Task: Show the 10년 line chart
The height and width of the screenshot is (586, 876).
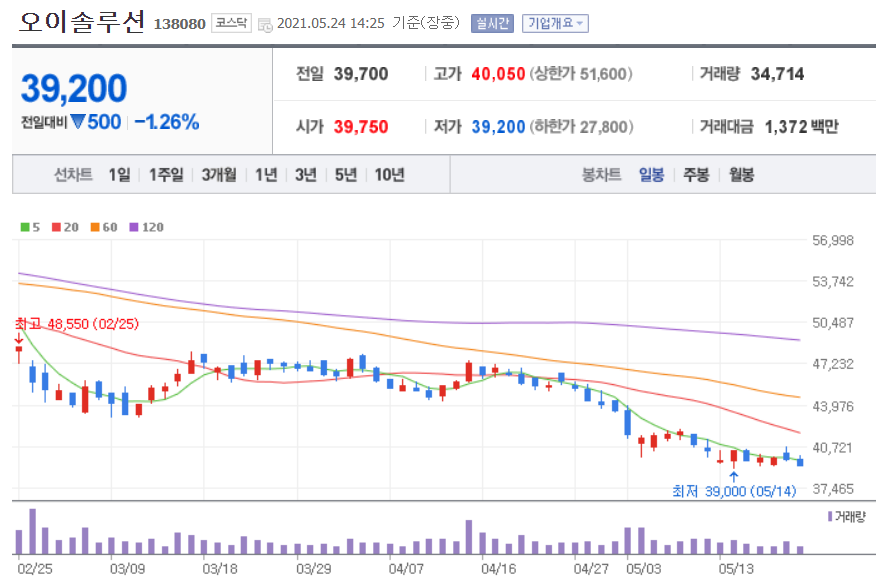Action: coord(389,175)
